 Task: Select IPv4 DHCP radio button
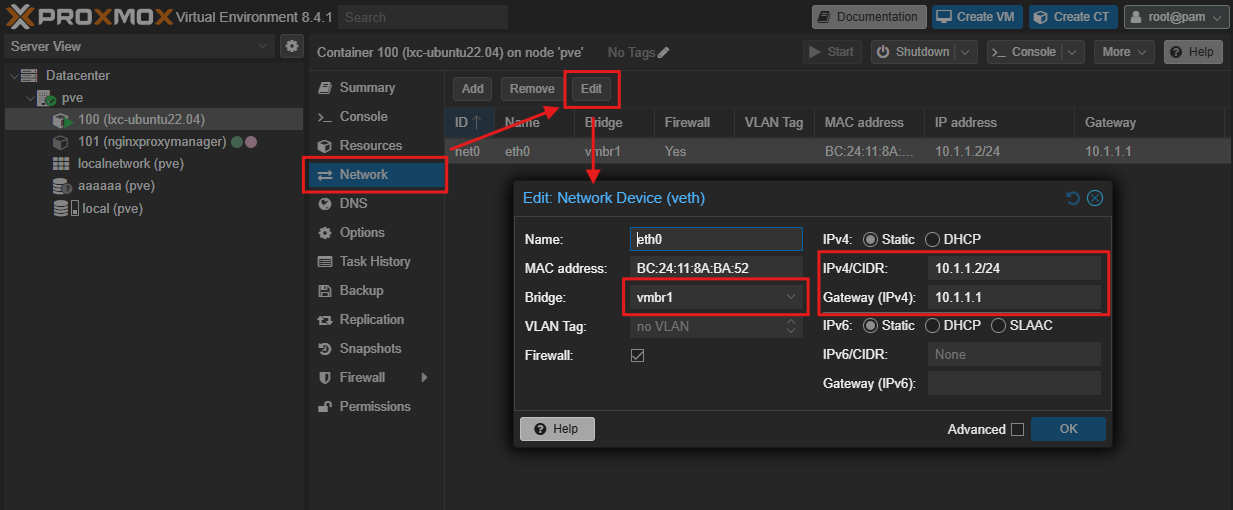(932, 240)
